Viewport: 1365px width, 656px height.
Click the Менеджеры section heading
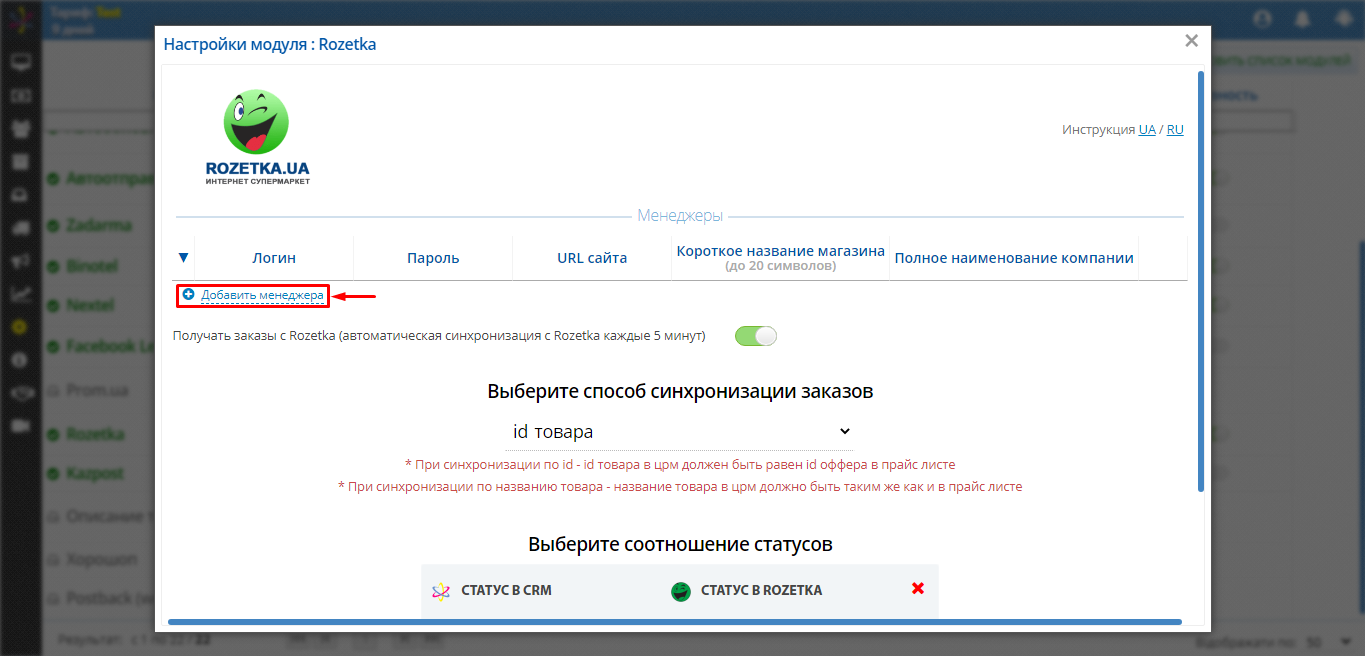point(680,216)
